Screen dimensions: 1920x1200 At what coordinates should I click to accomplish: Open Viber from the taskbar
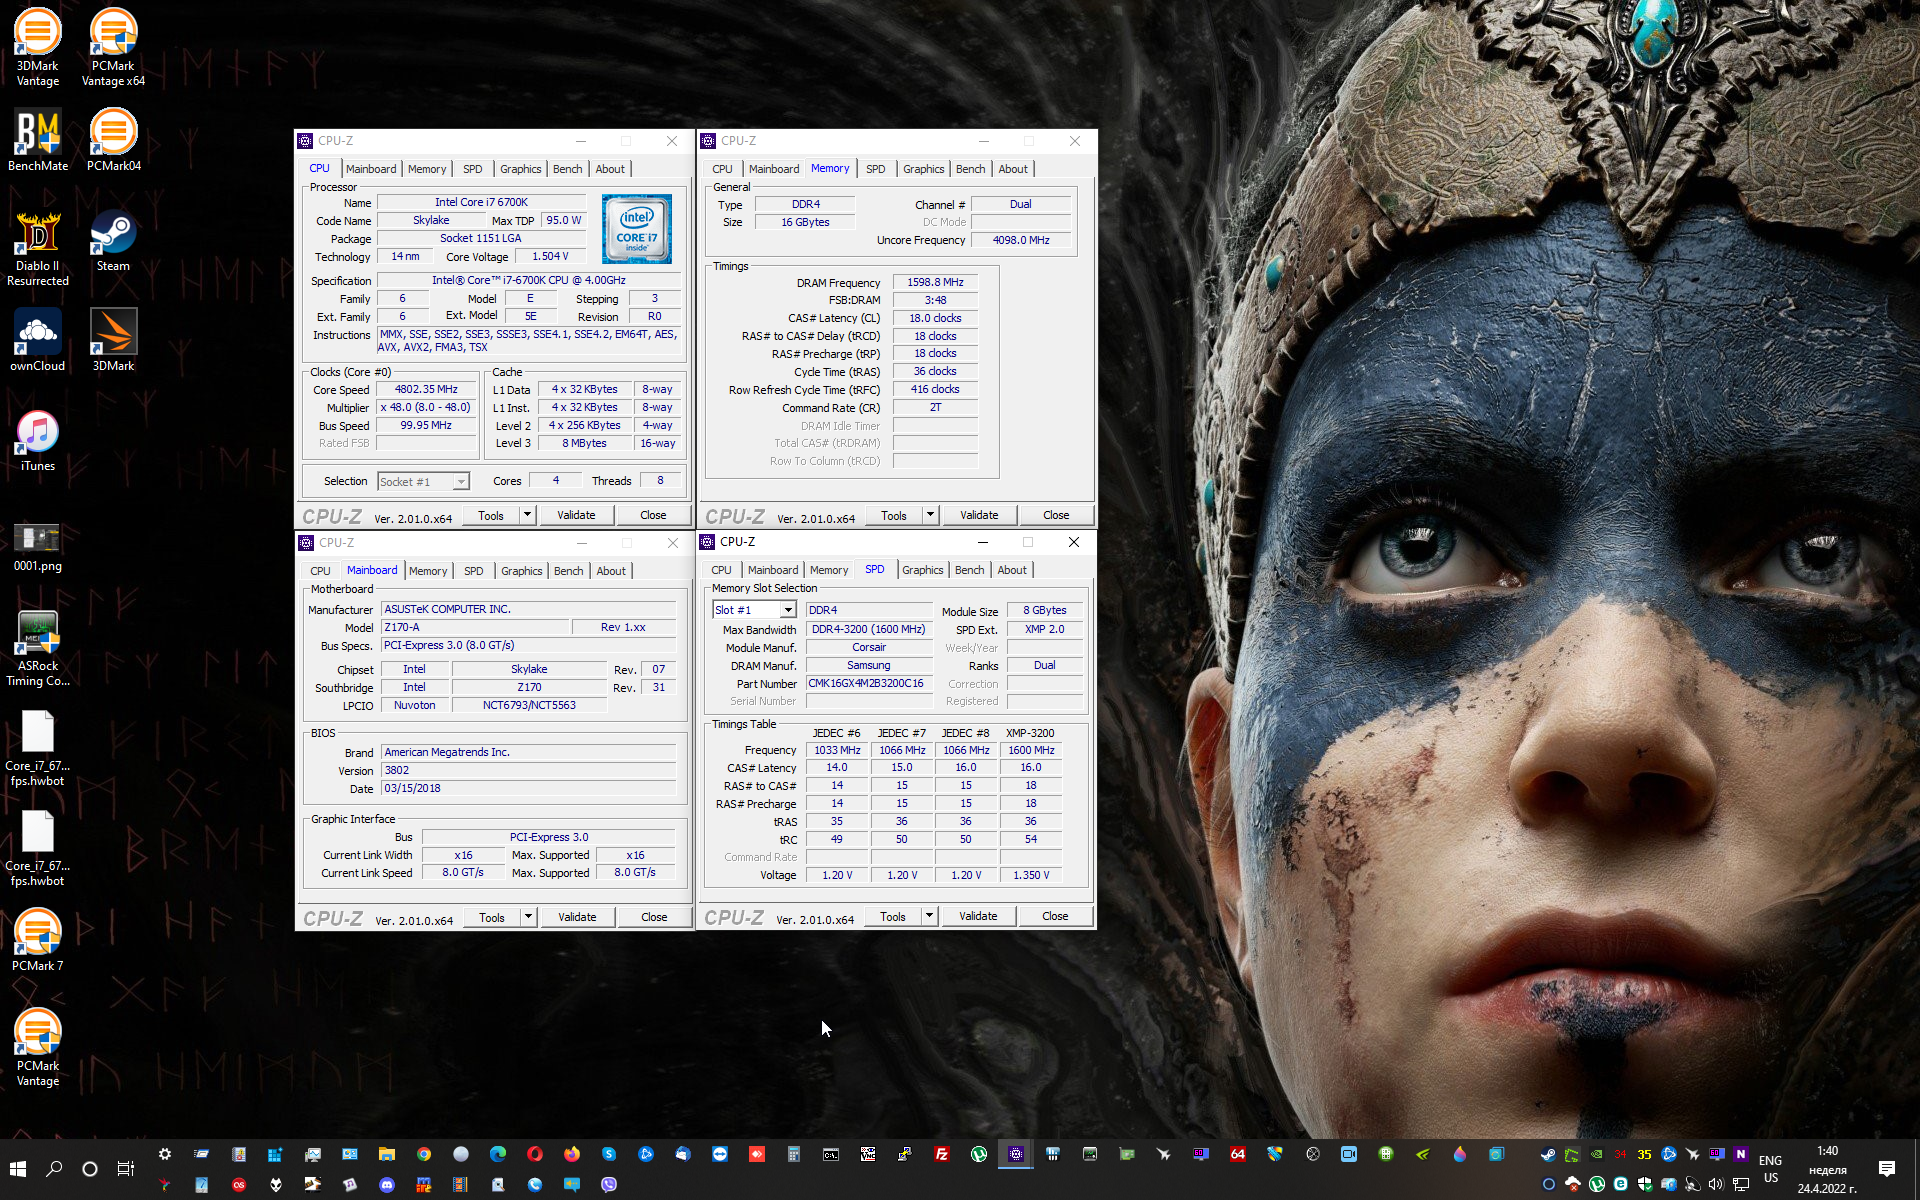coord(609,1185)
